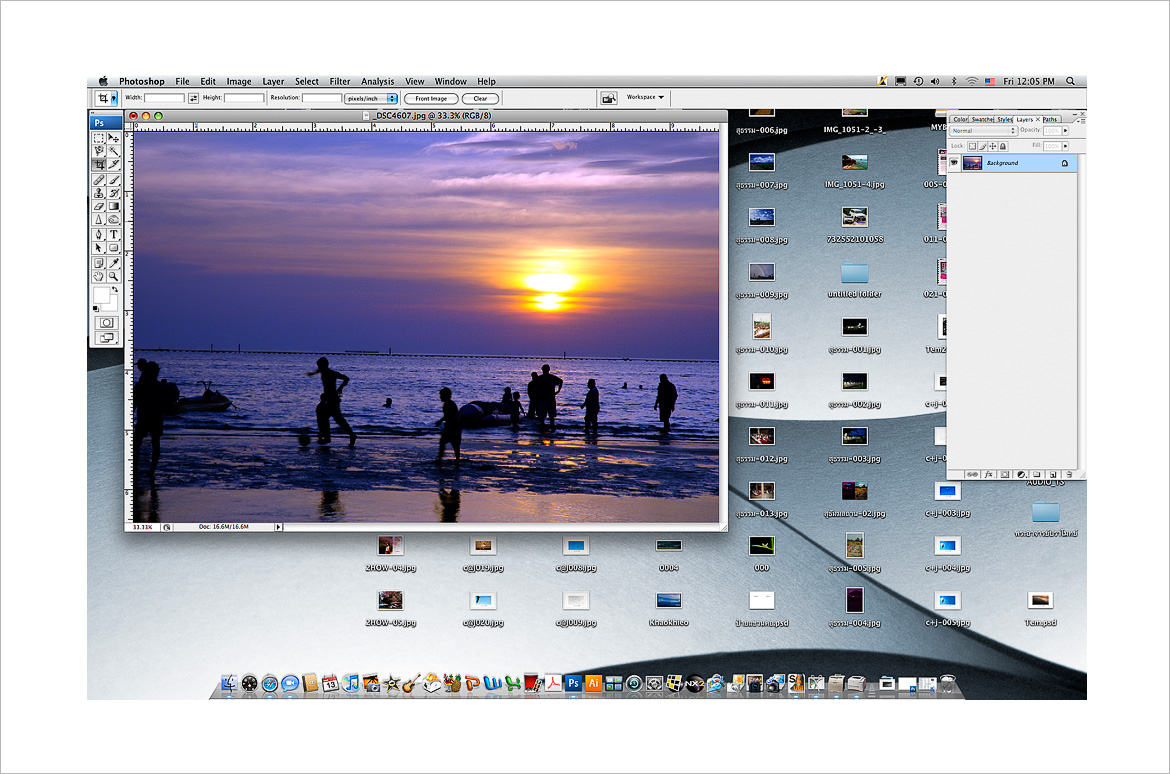Pick the Horizontal Type tool
The height and width of the screenshot is (774, 1170).
[113, 234]
